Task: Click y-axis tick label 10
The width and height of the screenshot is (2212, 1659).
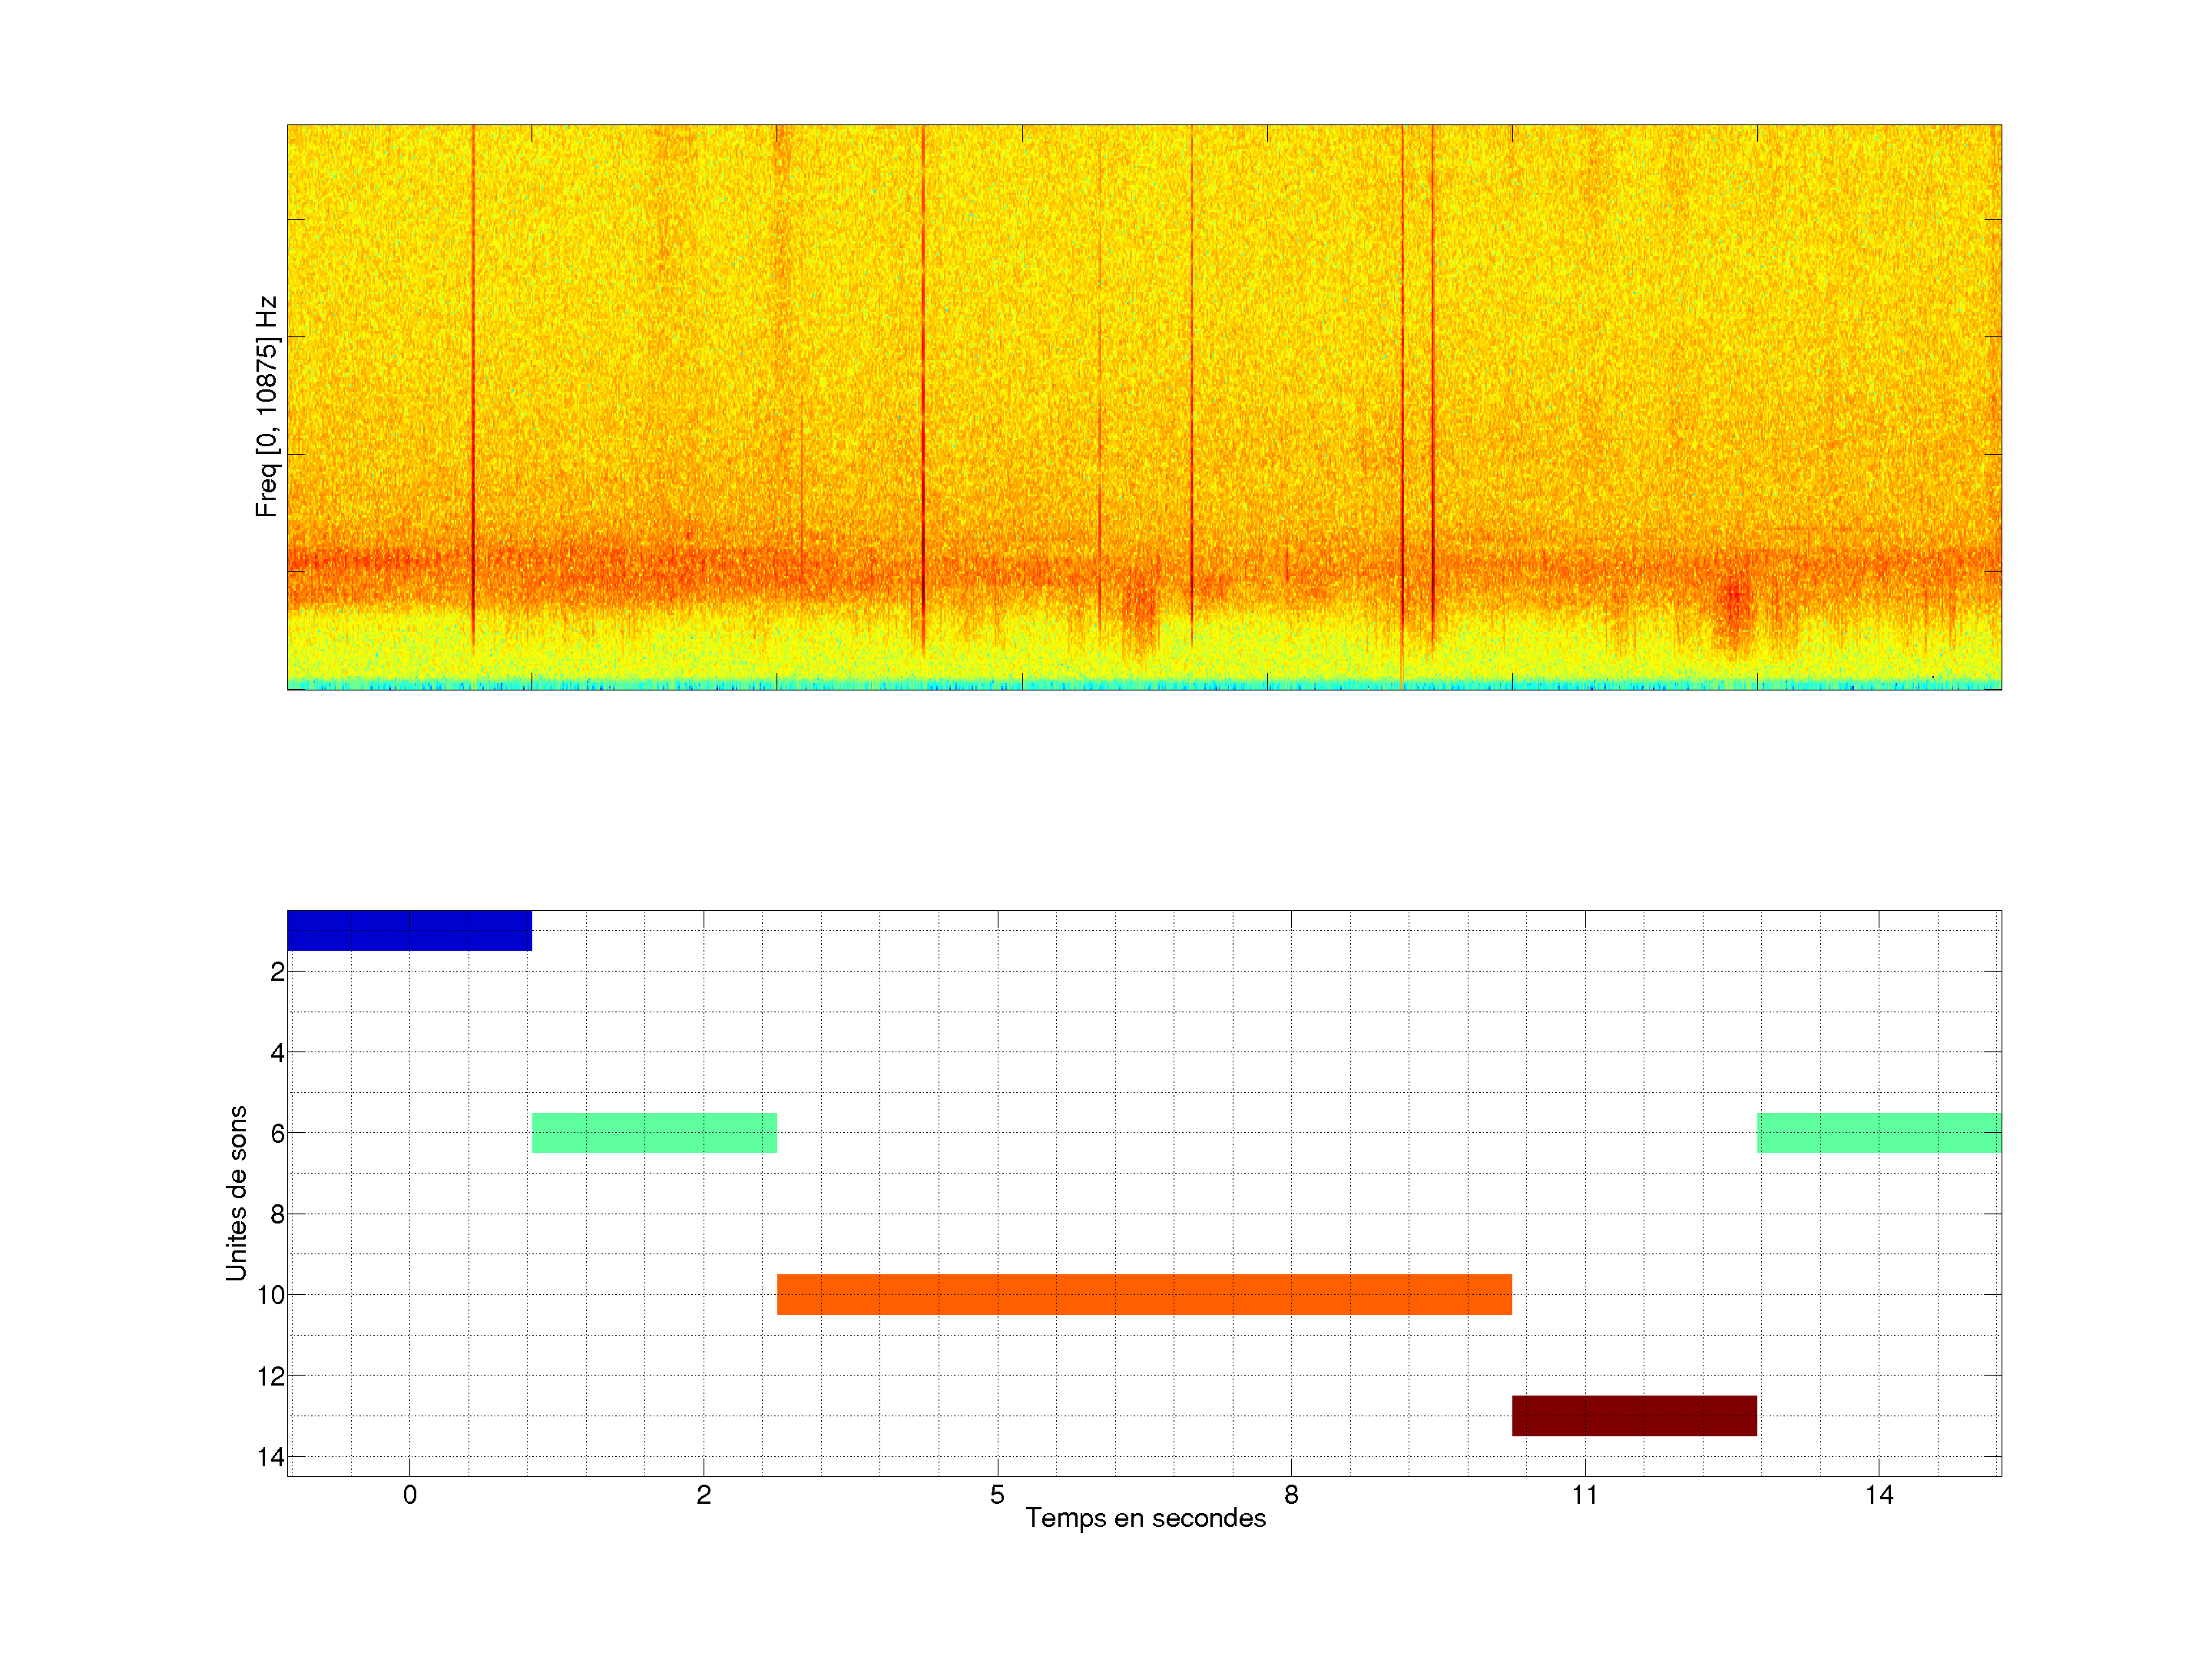Action: coord(270,1295)
